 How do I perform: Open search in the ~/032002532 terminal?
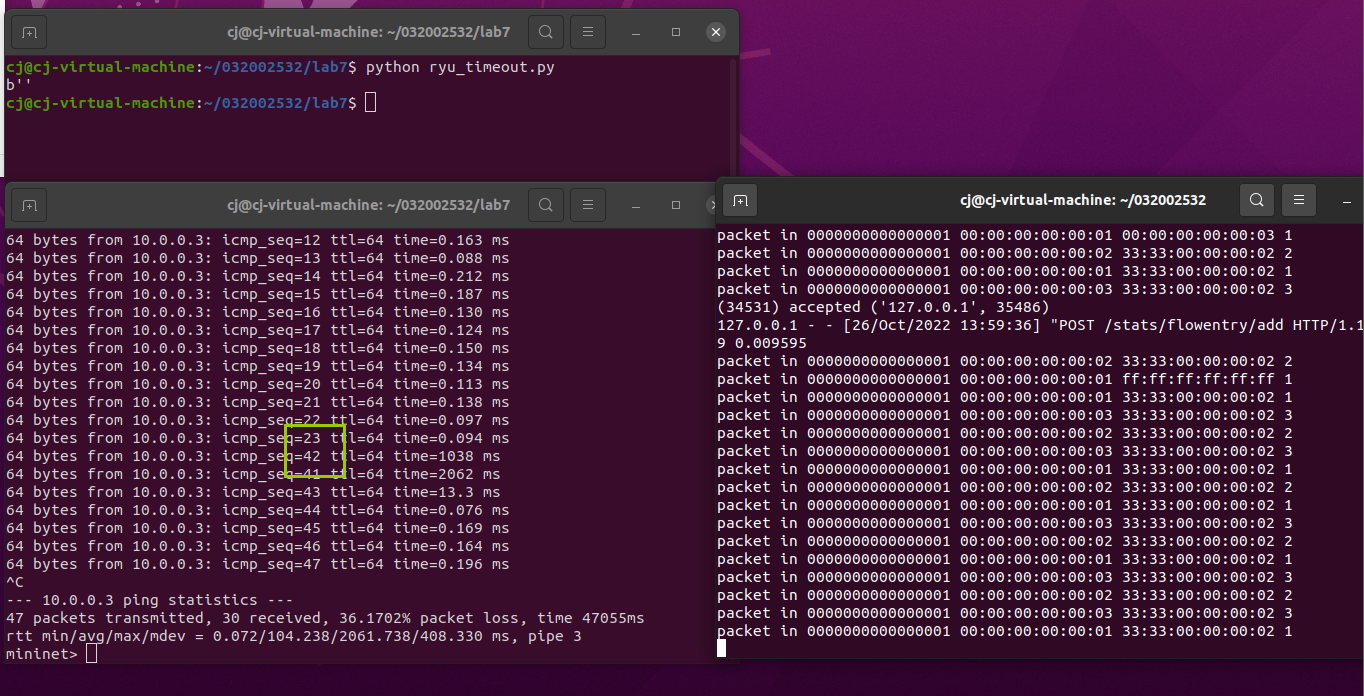coord(1256,200)
